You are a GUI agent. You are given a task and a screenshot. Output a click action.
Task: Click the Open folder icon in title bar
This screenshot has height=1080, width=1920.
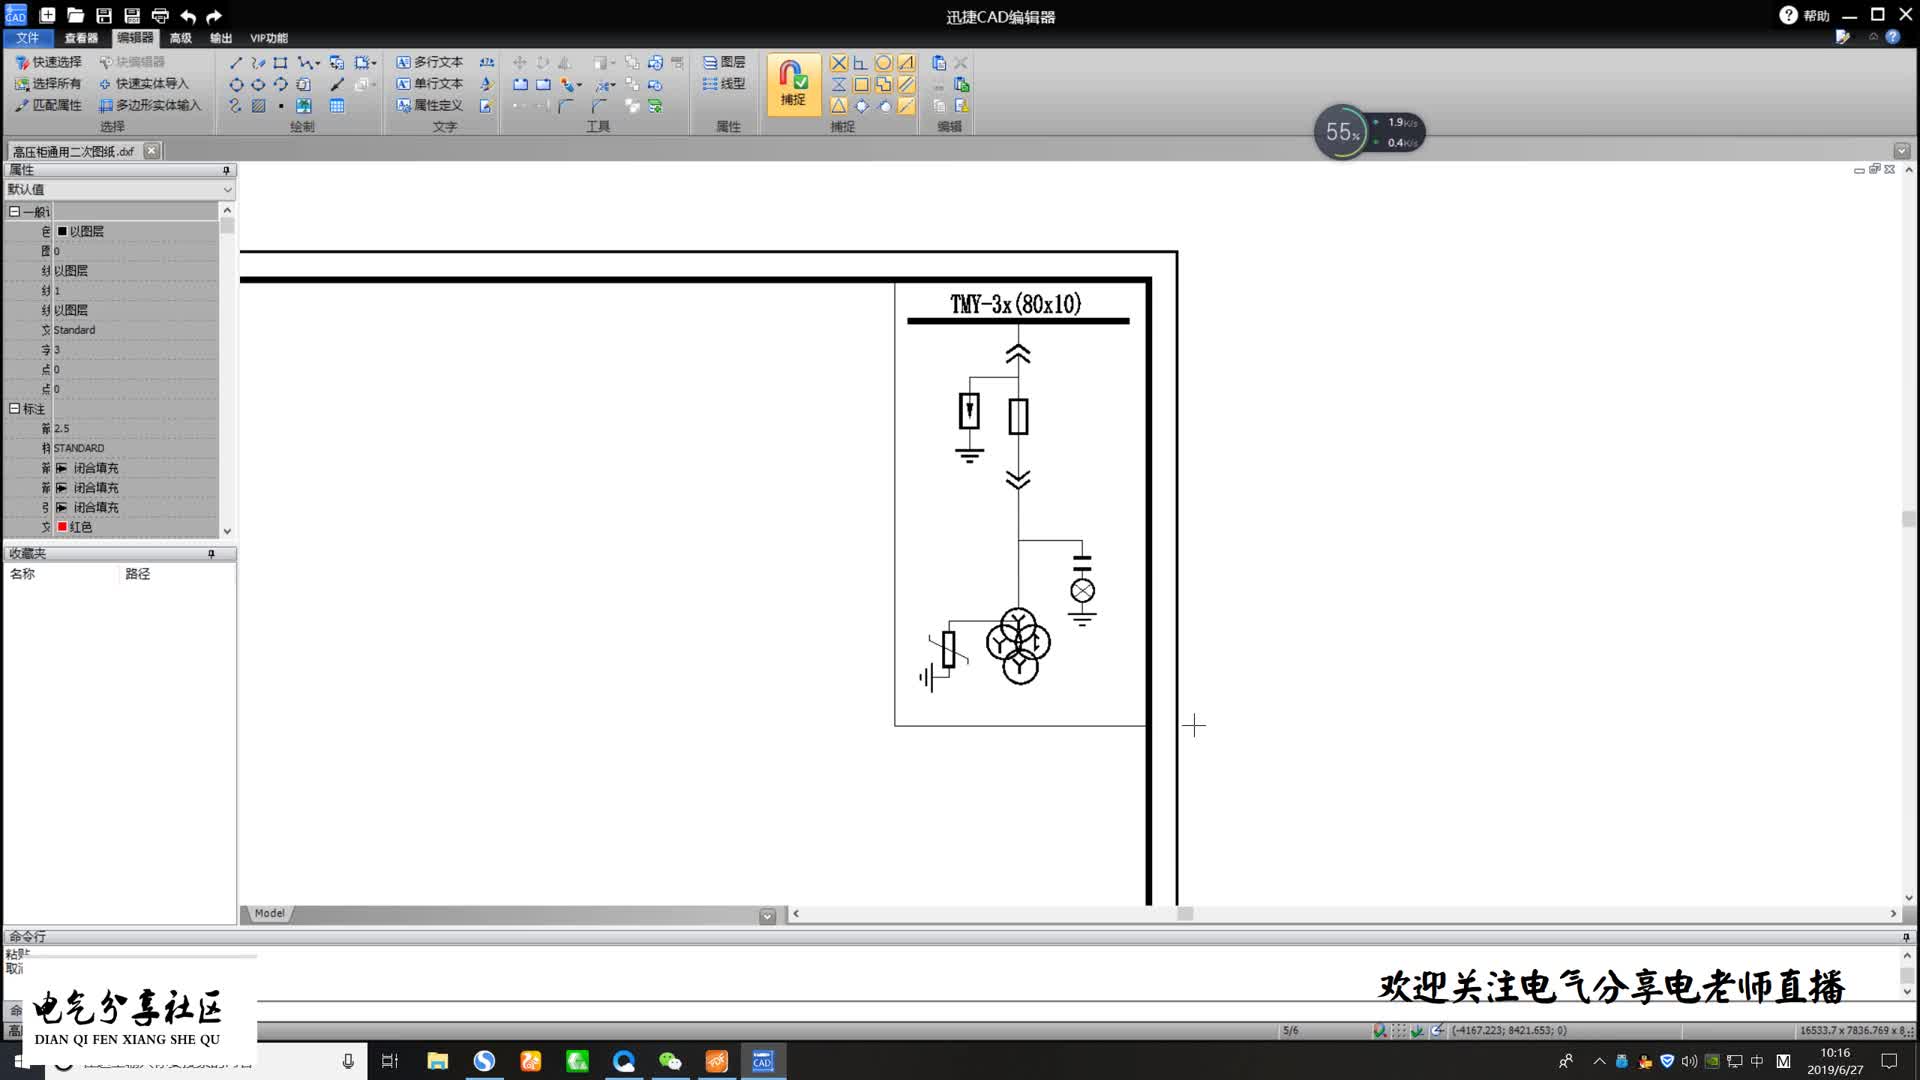pyautogui.click(x=75, y=16)
